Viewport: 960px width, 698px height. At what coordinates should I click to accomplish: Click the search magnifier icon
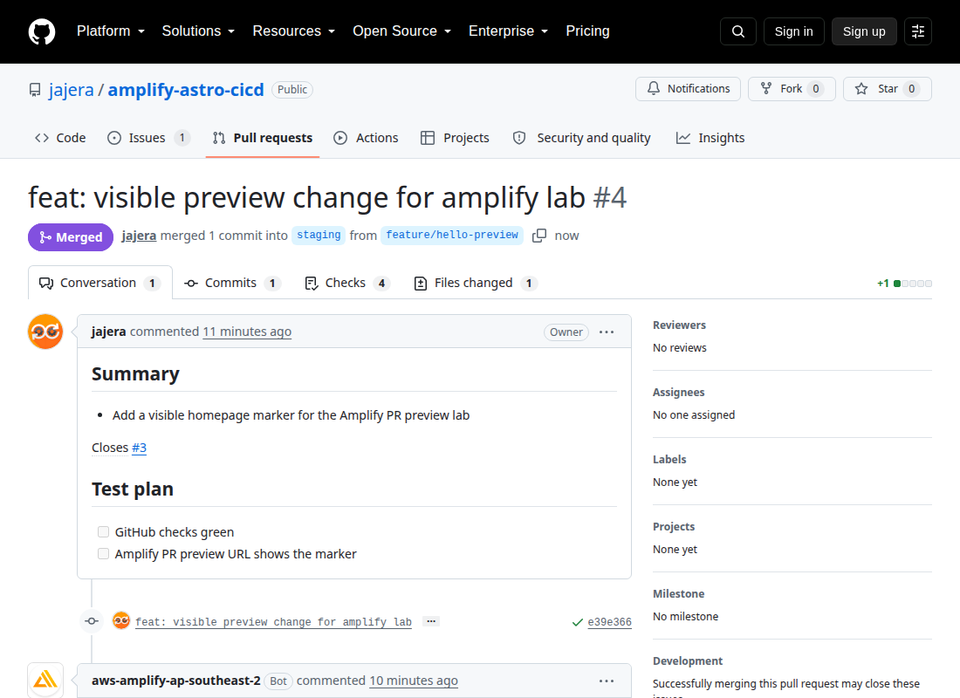(x=738, y=31)
